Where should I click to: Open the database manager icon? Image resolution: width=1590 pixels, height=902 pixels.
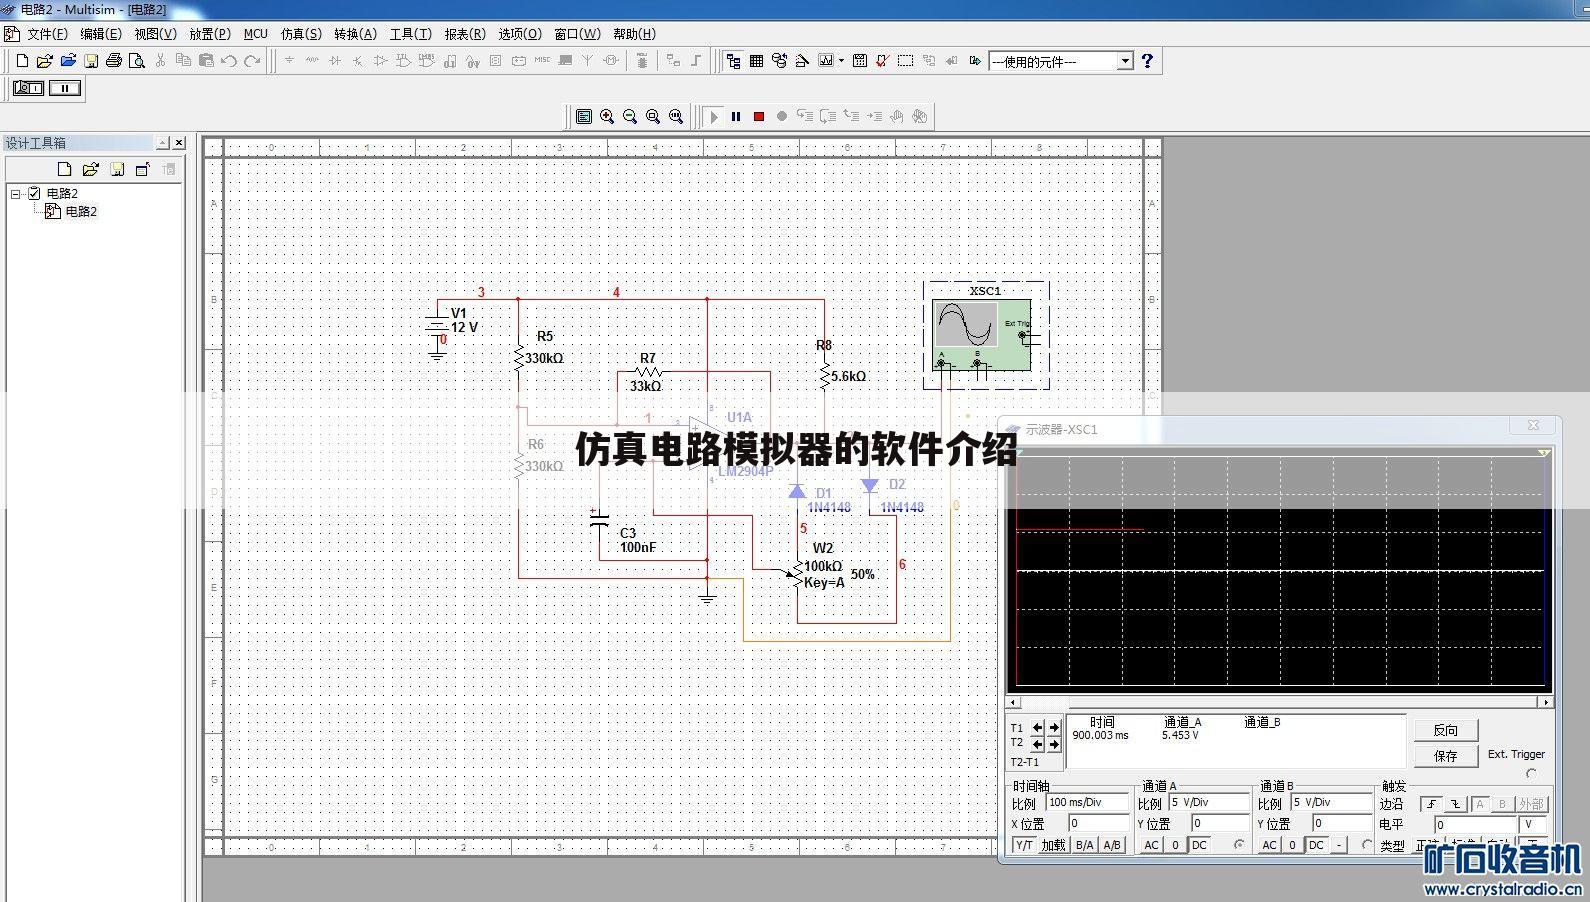[780, 61]
